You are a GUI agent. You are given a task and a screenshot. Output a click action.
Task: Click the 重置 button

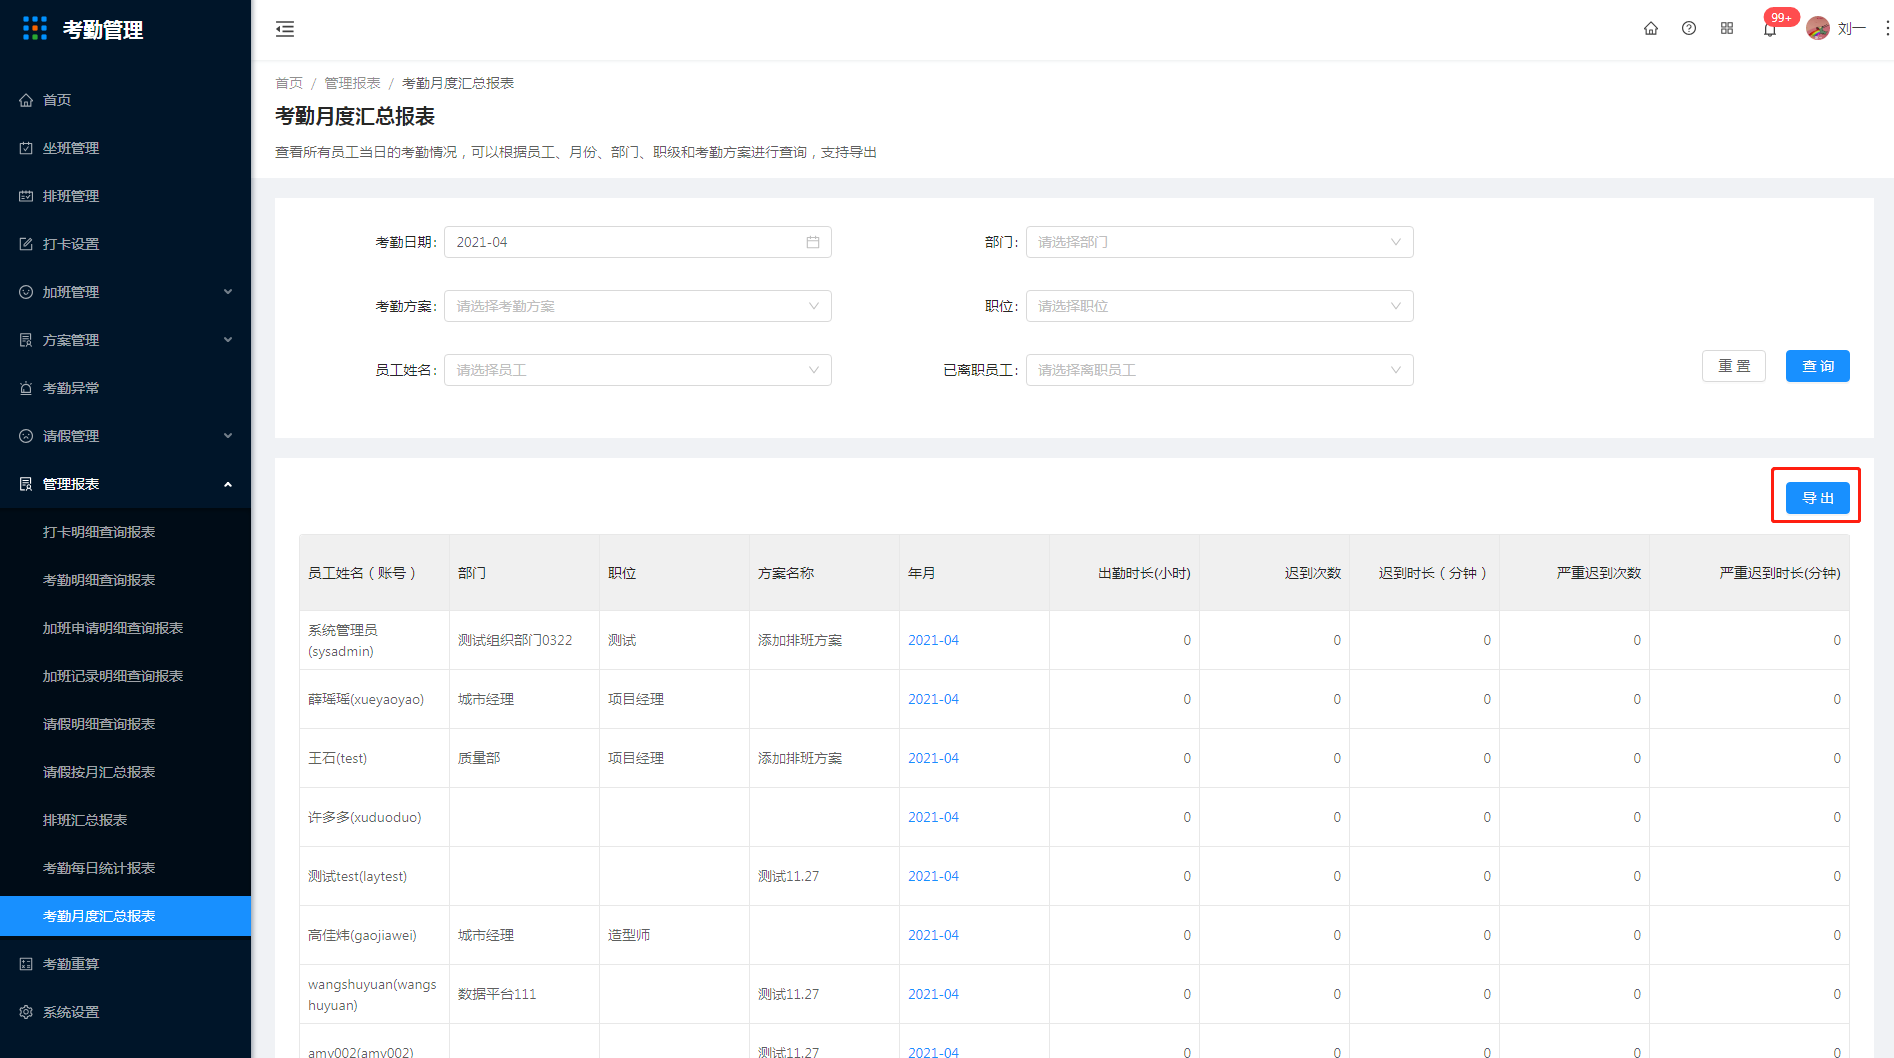pyautogui.click(x=1733, y=366)
